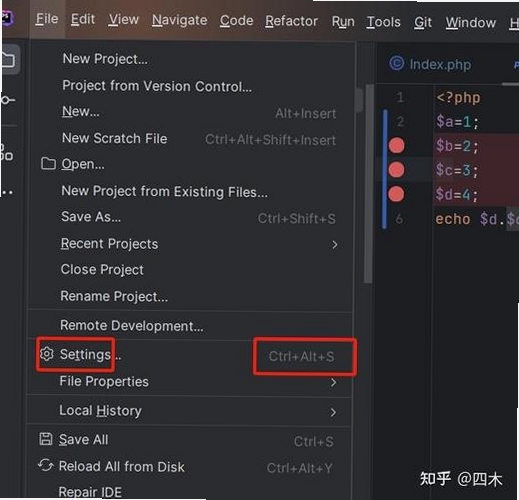
Task: Click the Open folder icon in menu
Action: 48,164
